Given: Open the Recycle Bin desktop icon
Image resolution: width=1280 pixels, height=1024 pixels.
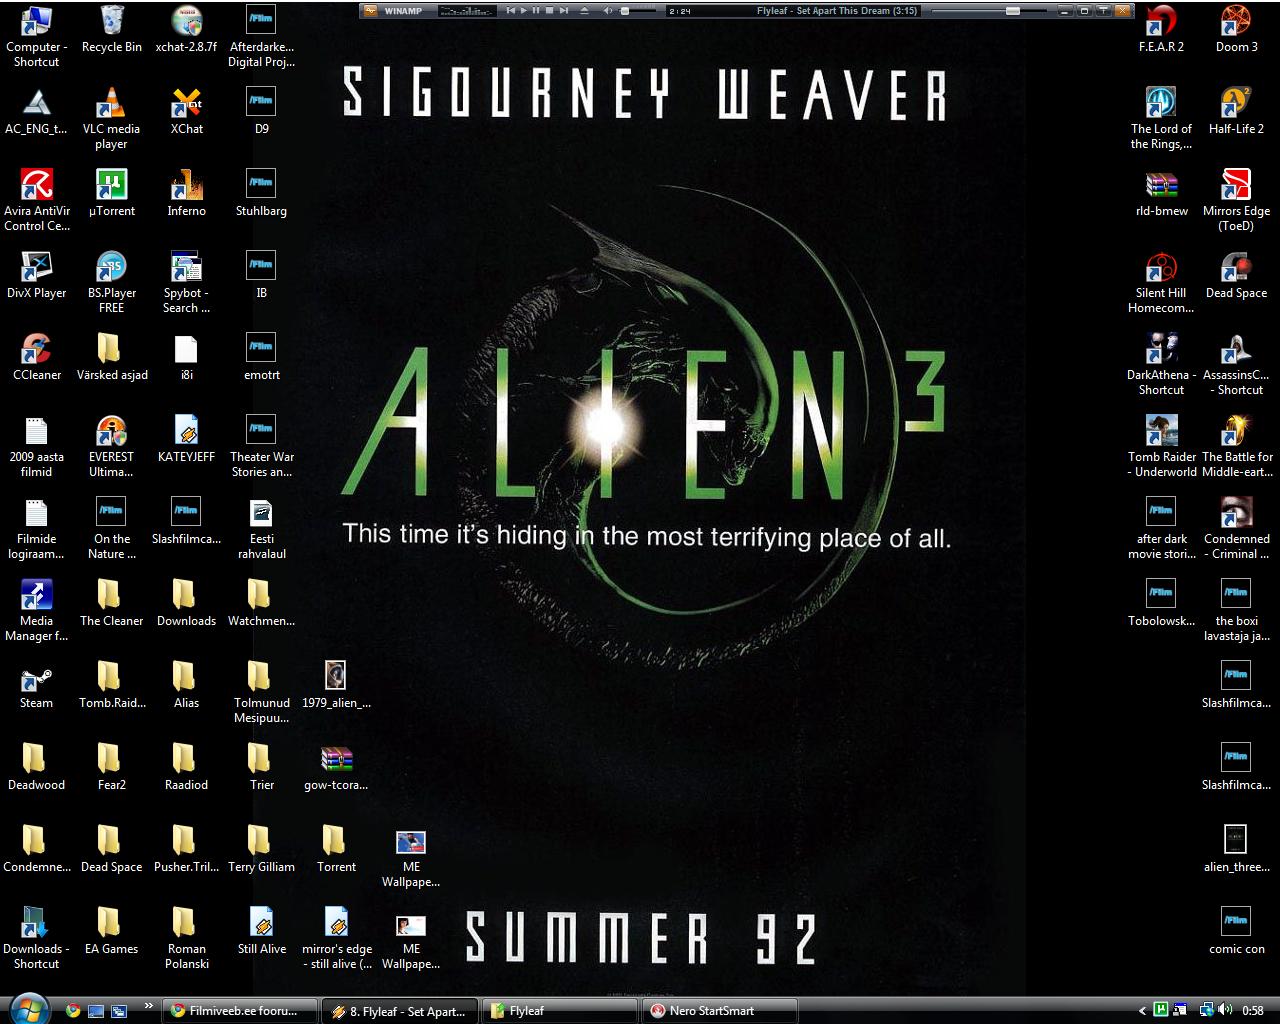Looking at the screenshot, I should tap(112, 29).
